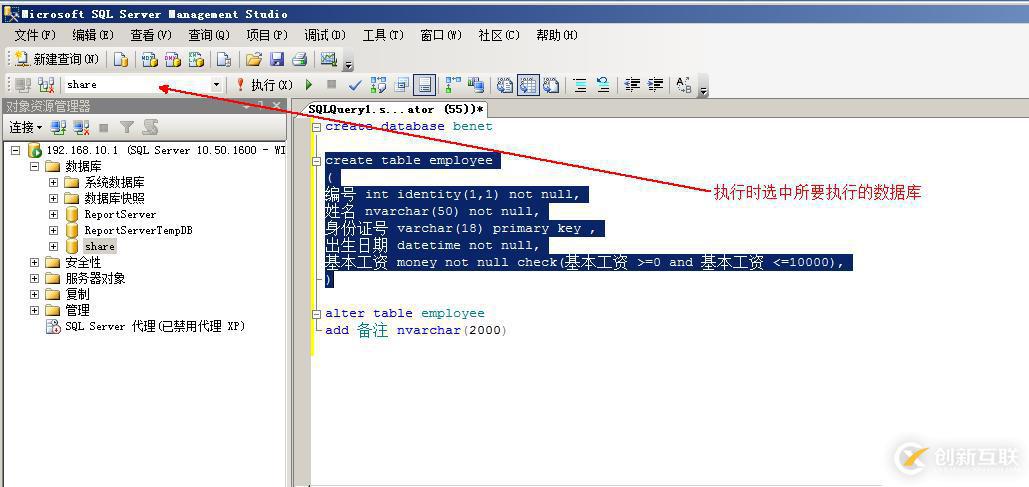Click the New Query (新建查询) button
Screen dimensions: 1029x487
coord(56,60)
